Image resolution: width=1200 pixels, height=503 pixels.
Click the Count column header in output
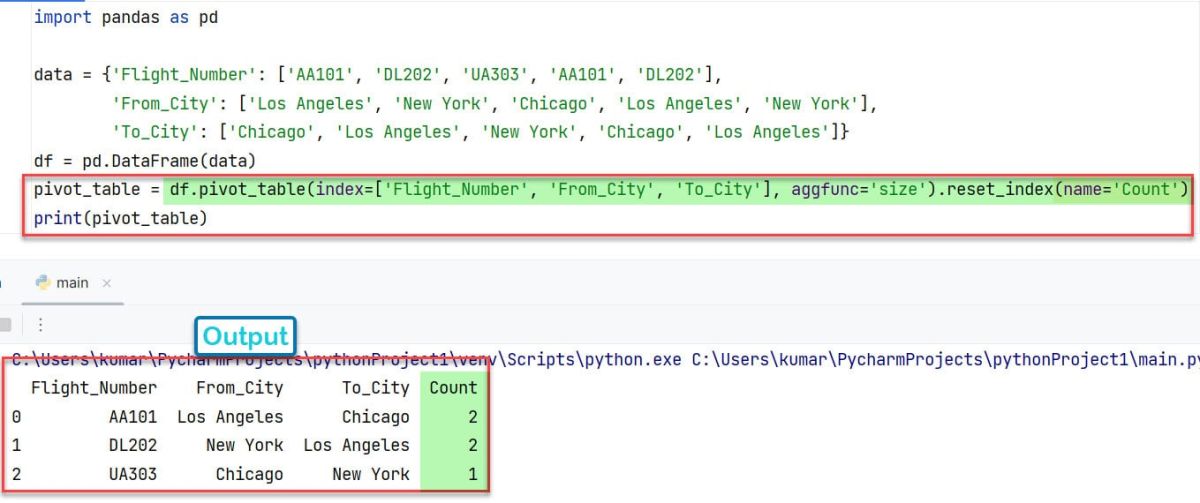453,388
